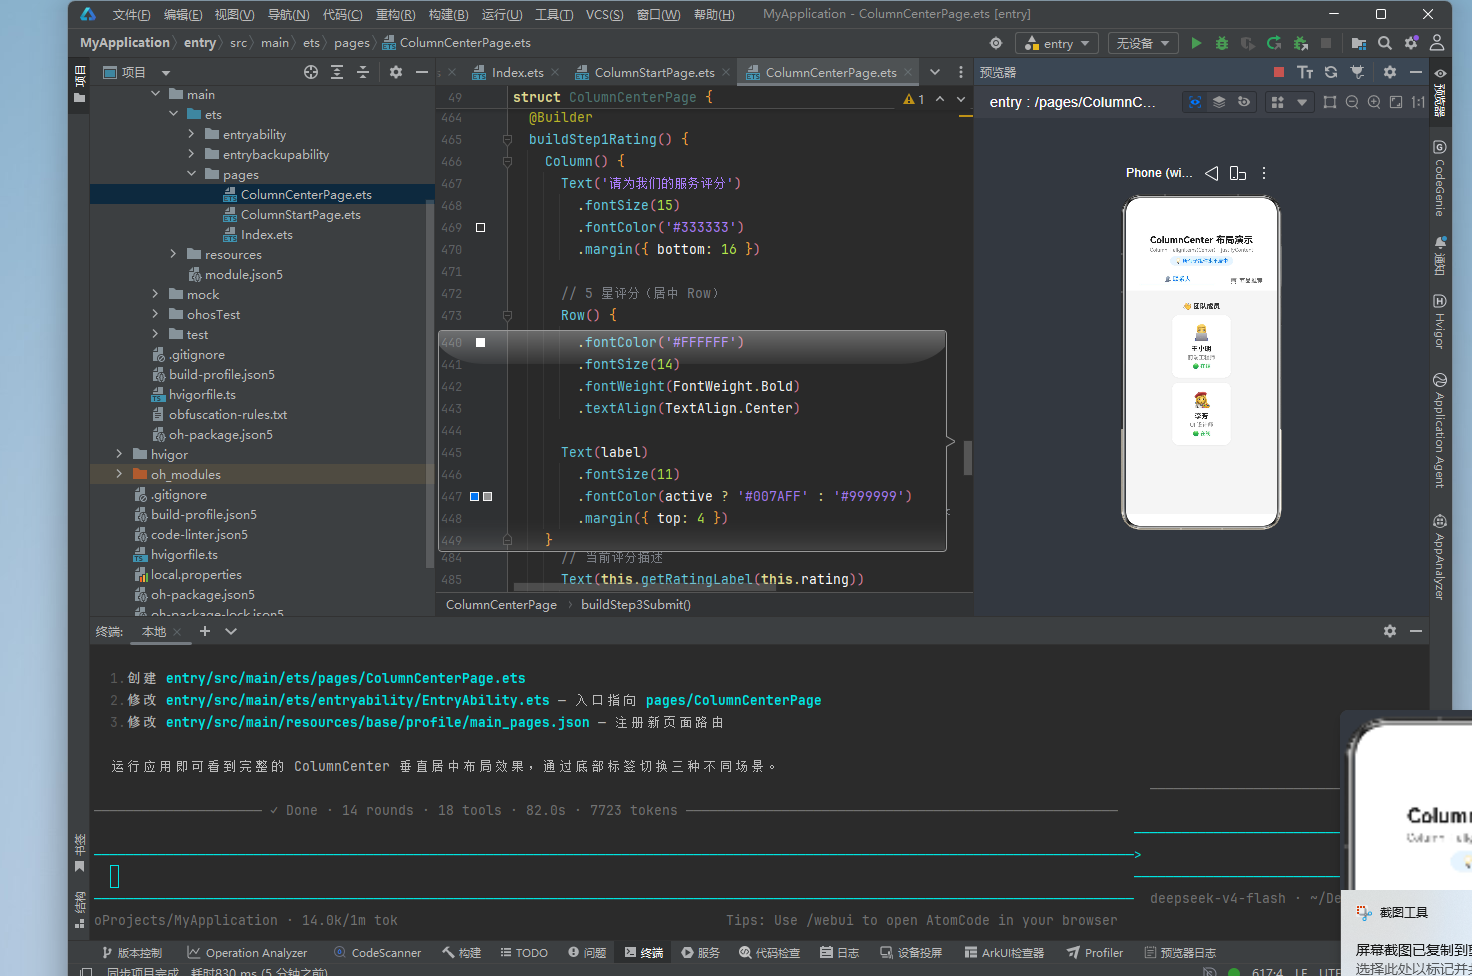Toggle the layers view in previewer
The width and height of the screenshot is (1472, 976).
[1219, 102]
